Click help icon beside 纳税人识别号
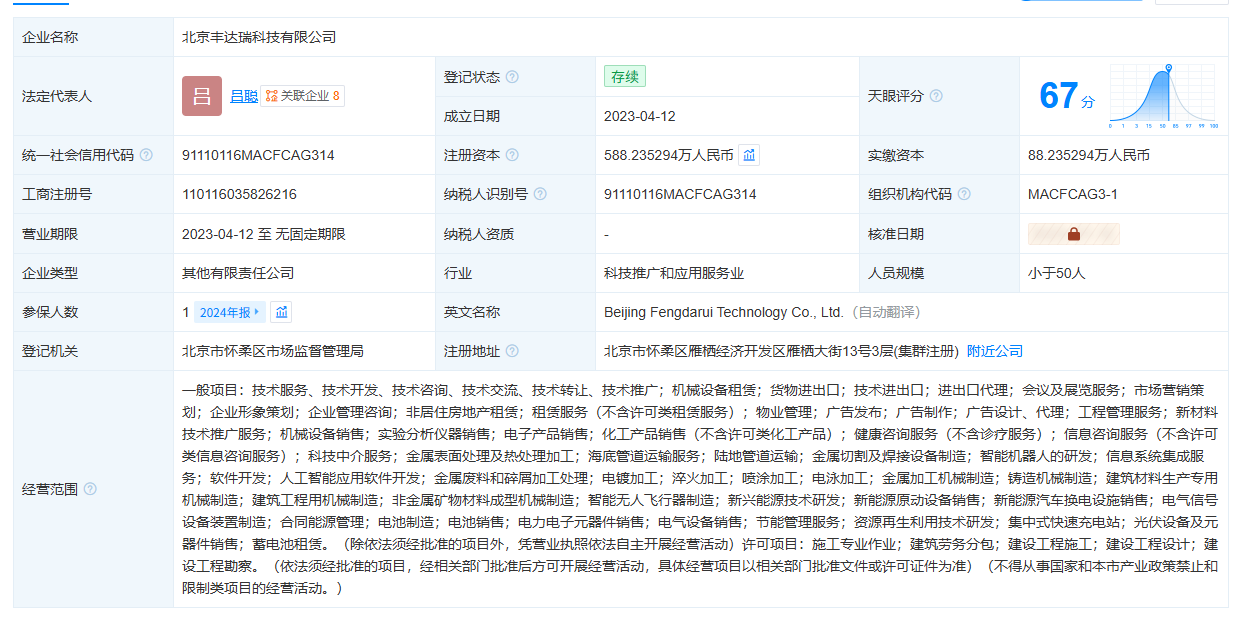1244x617 pixels. 540,194
